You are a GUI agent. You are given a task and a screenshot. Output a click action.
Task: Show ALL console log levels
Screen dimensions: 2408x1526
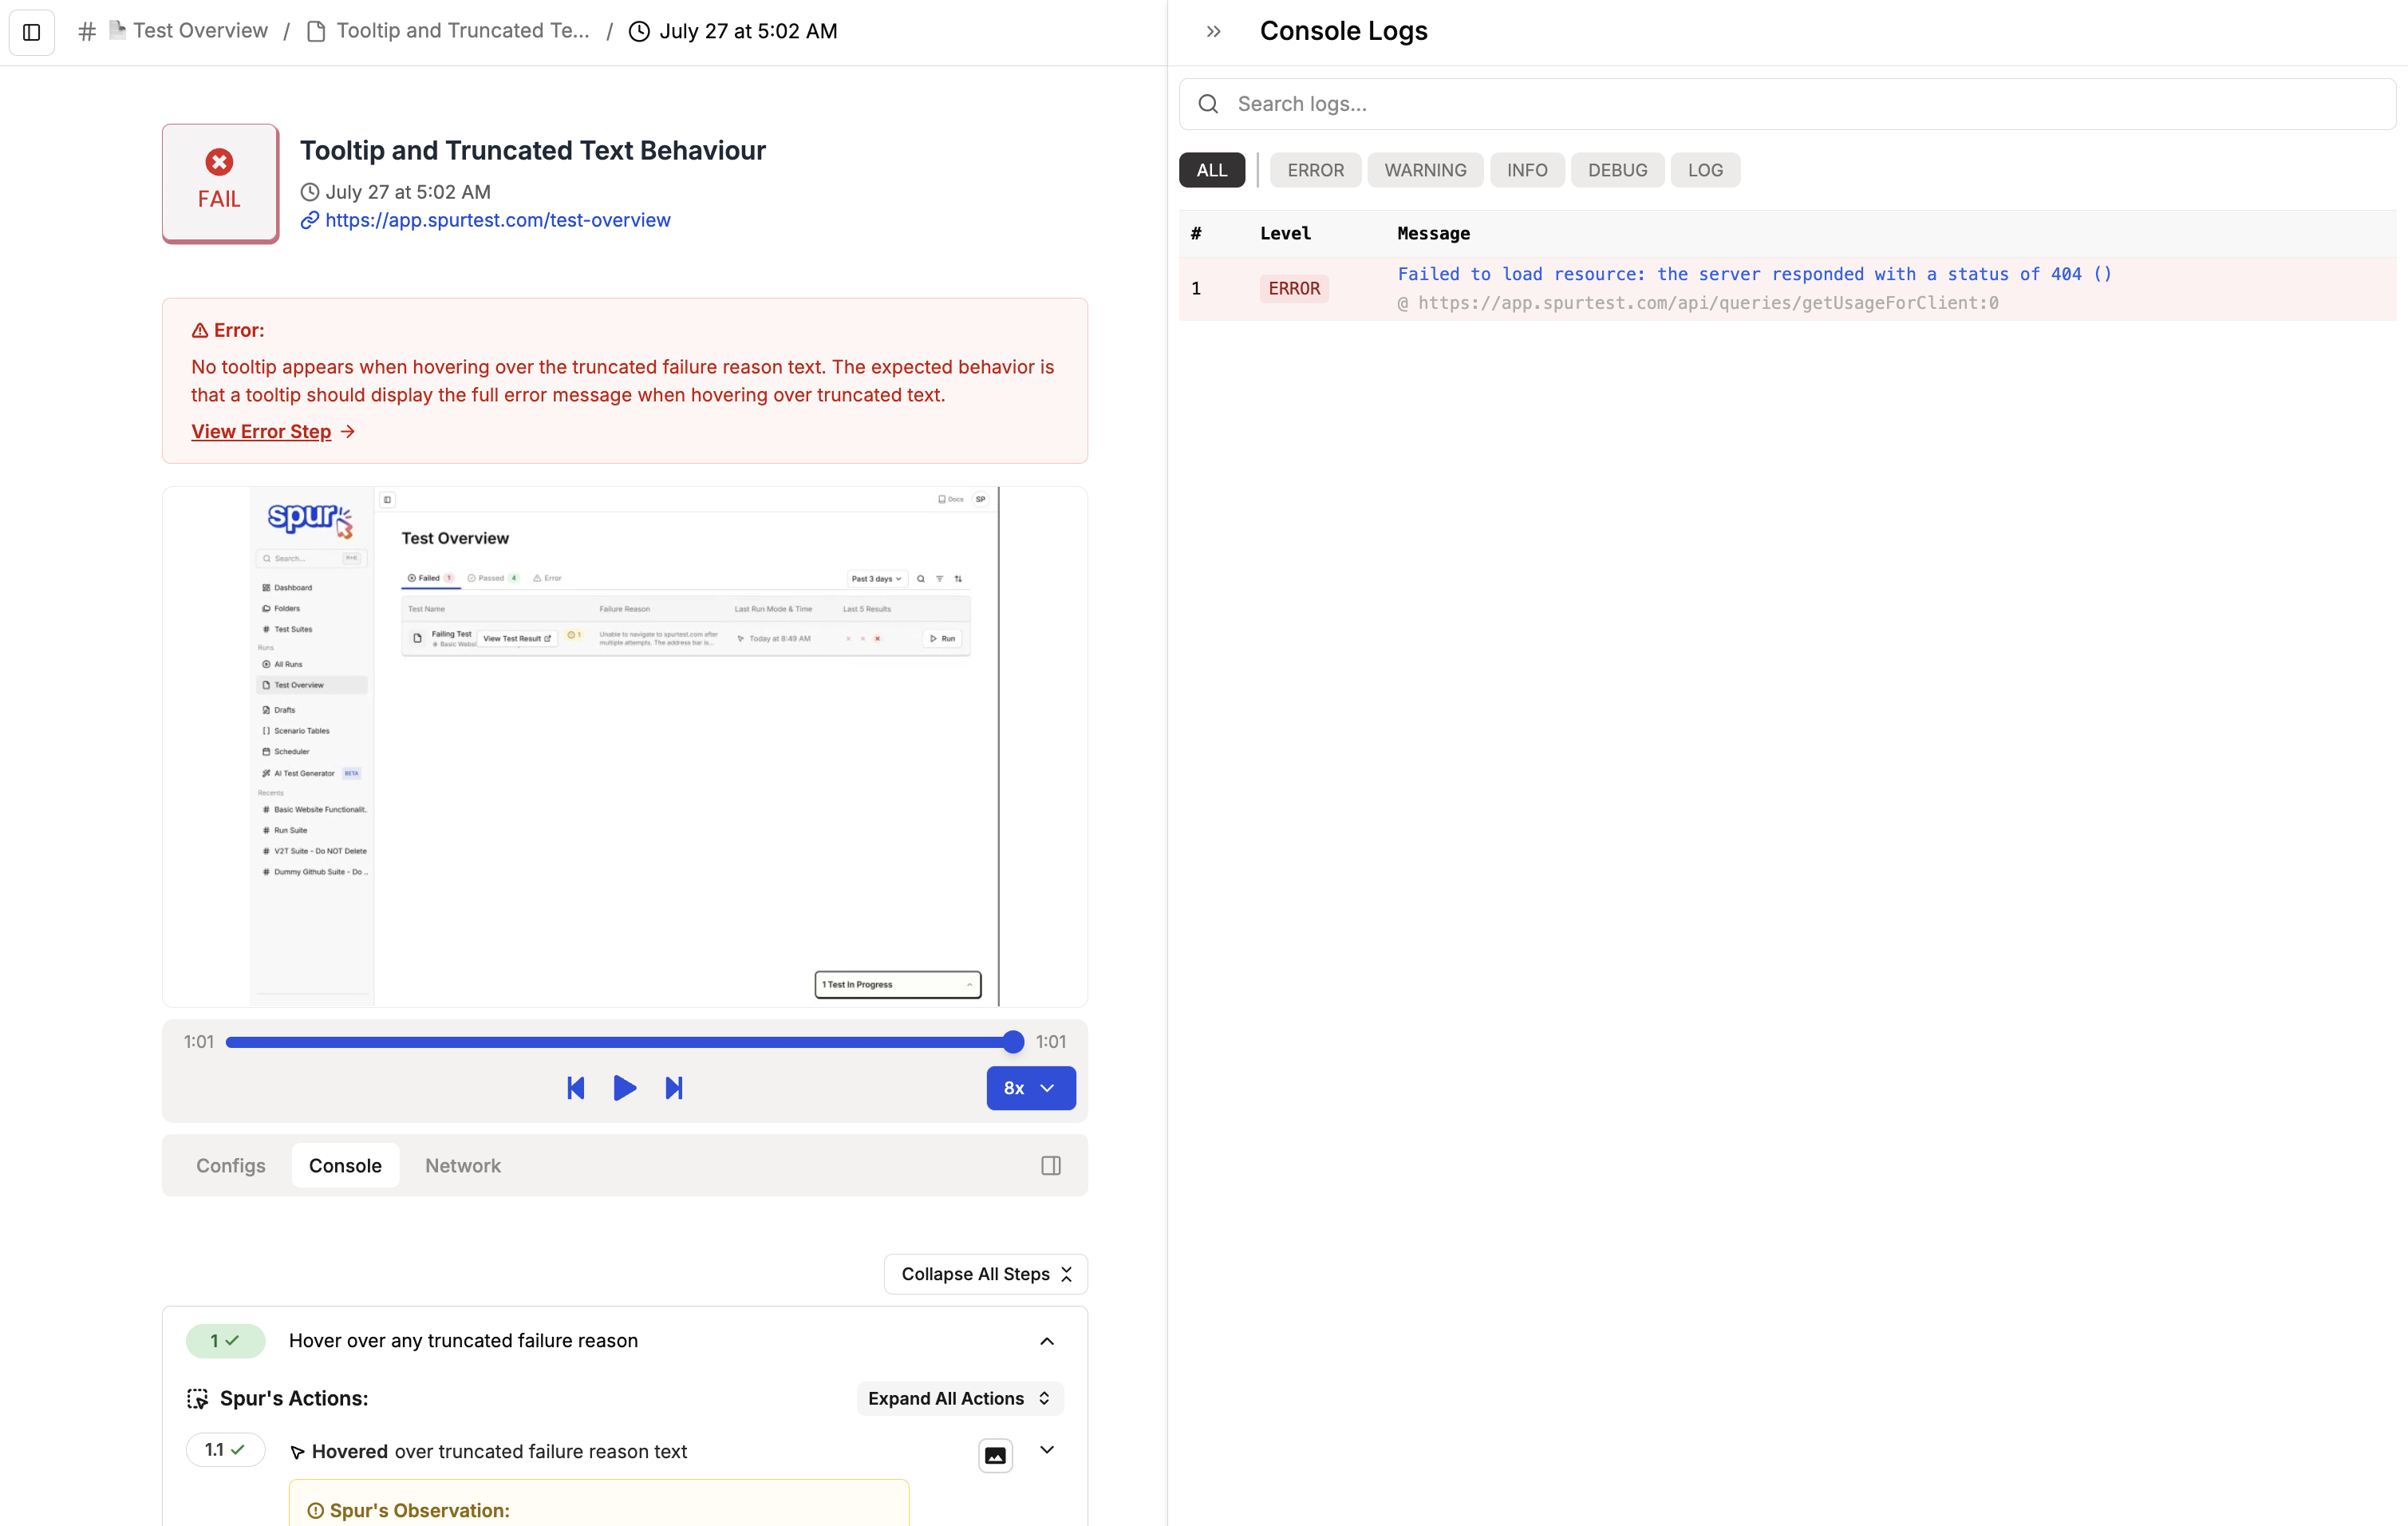tap(1211, 170)
